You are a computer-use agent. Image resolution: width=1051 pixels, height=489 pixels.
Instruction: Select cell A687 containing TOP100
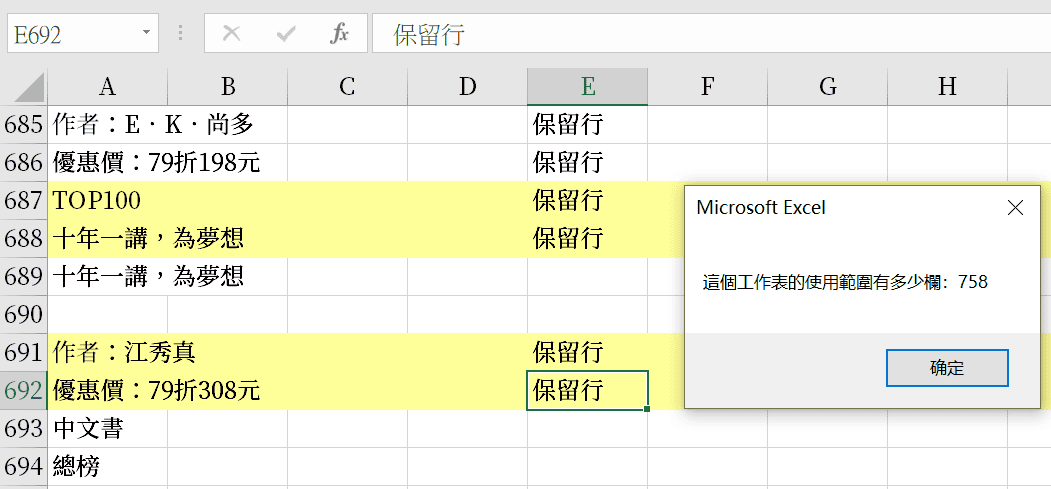coord(107,200)
